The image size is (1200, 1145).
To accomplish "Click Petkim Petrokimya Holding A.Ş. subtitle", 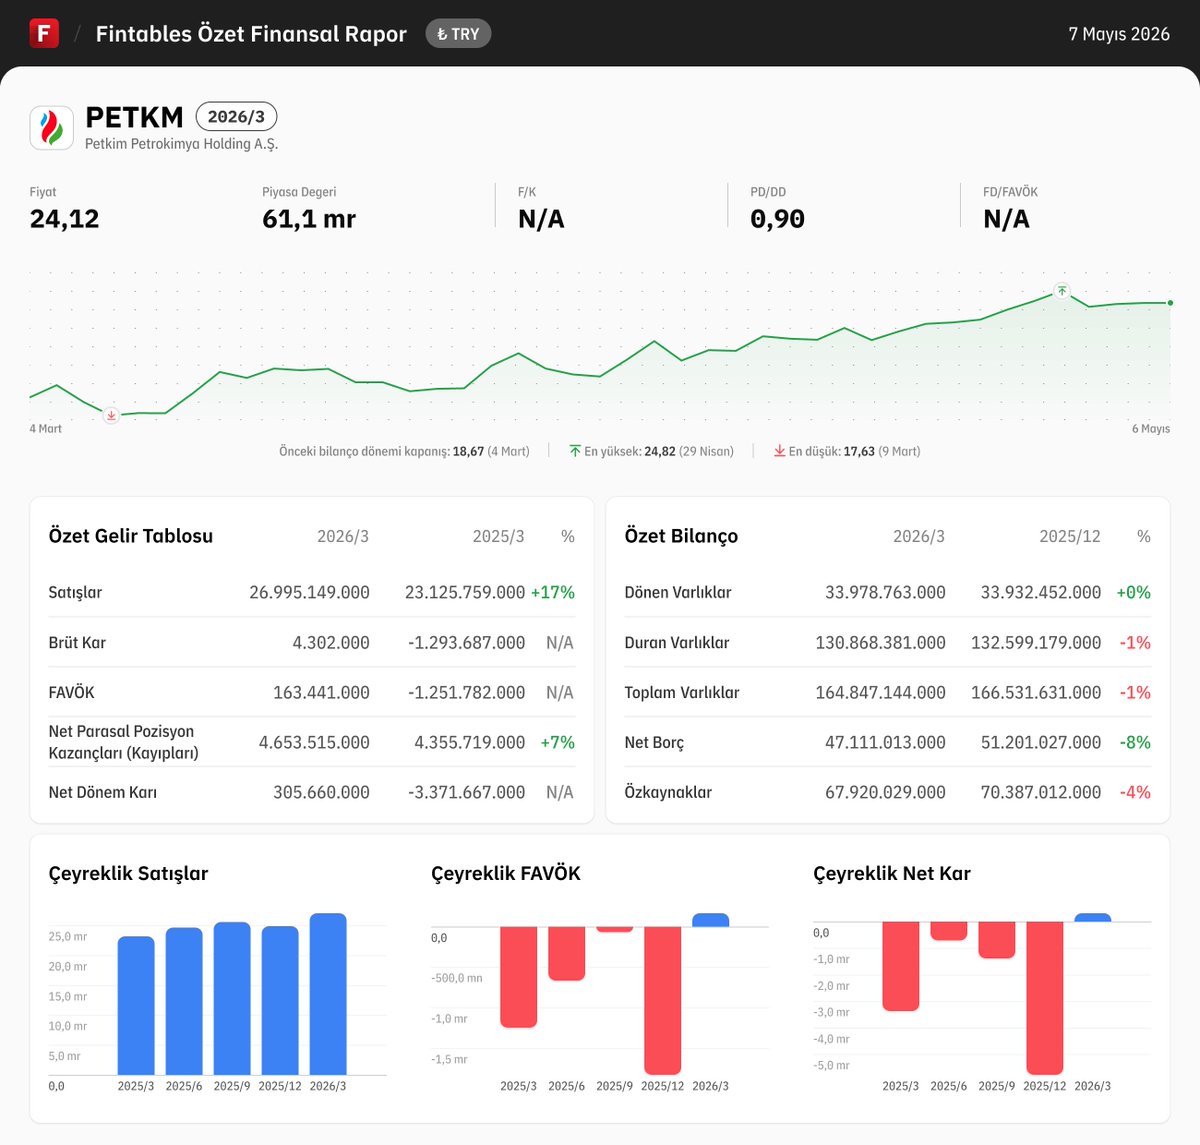I will (181, 144).
